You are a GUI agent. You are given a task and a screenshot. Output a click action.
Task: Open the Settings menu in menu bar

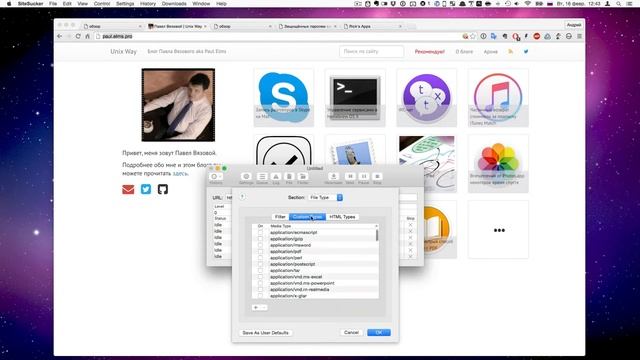tap(125, 4)
